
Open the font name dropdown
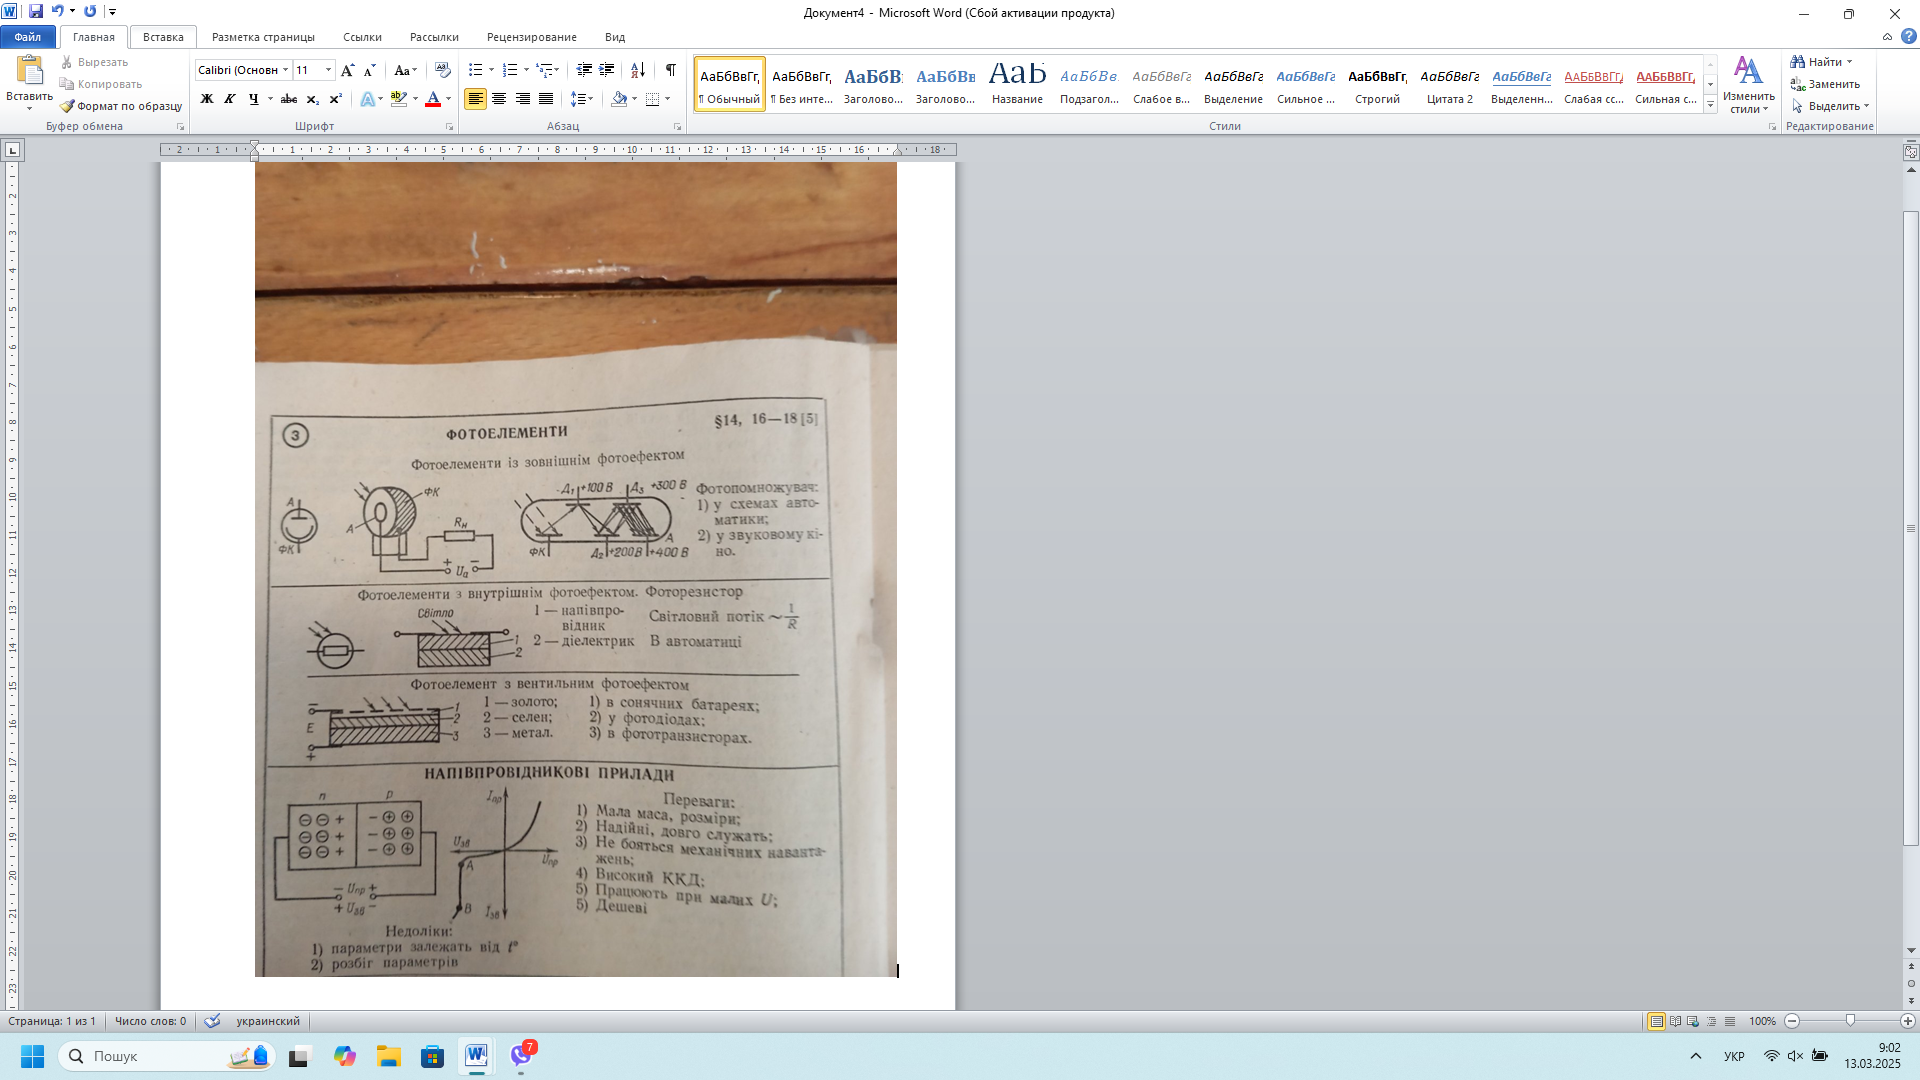coord(286,70)
